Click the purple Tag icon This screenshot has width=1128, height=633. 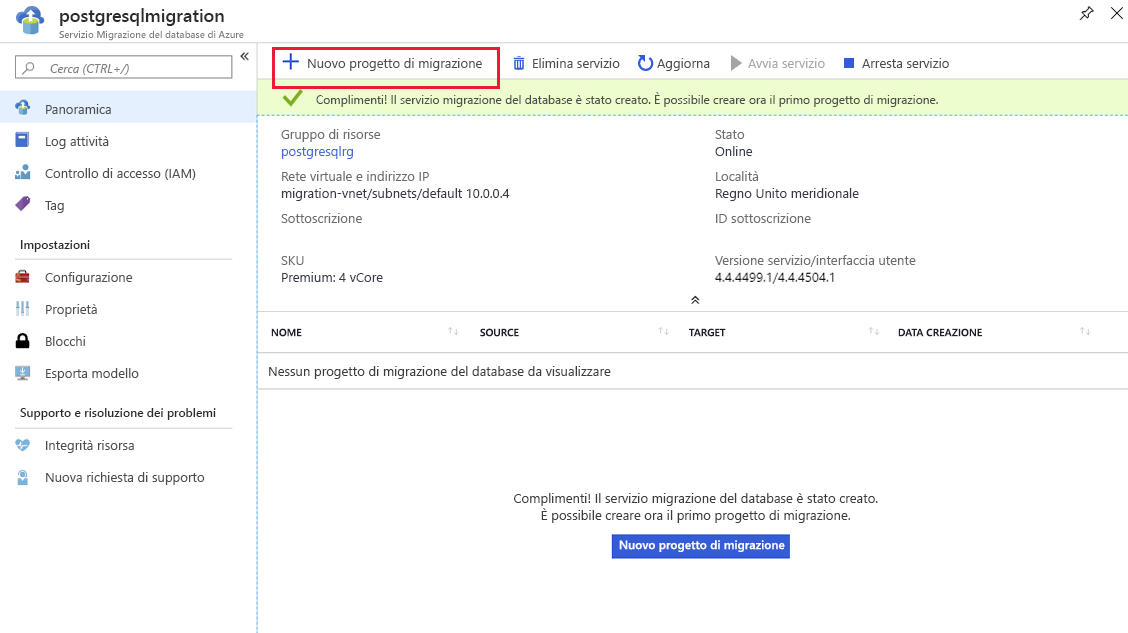[x=23, y=204]
